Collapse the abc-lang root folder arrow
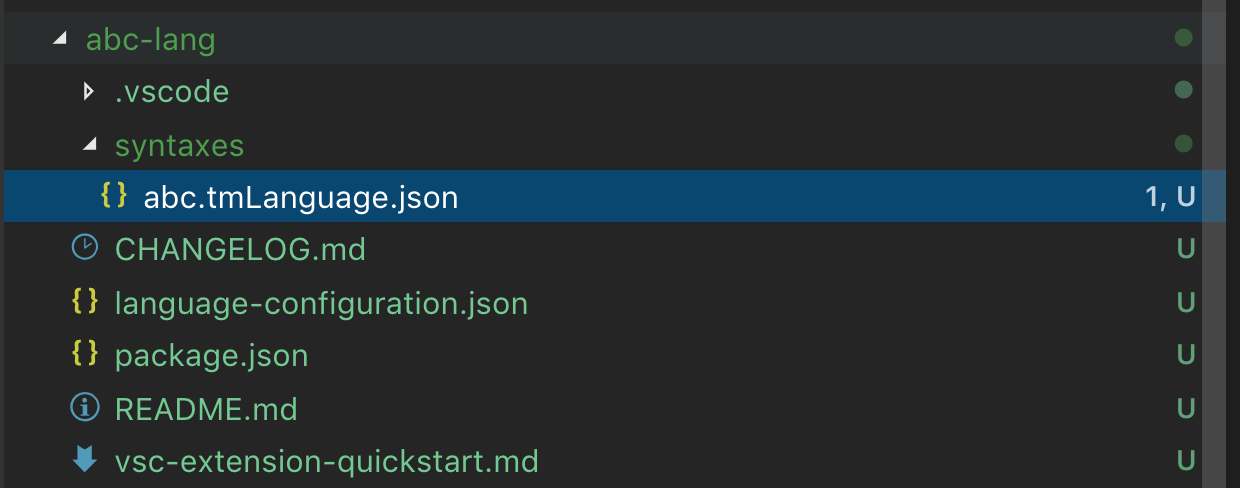 coord(61,39)
